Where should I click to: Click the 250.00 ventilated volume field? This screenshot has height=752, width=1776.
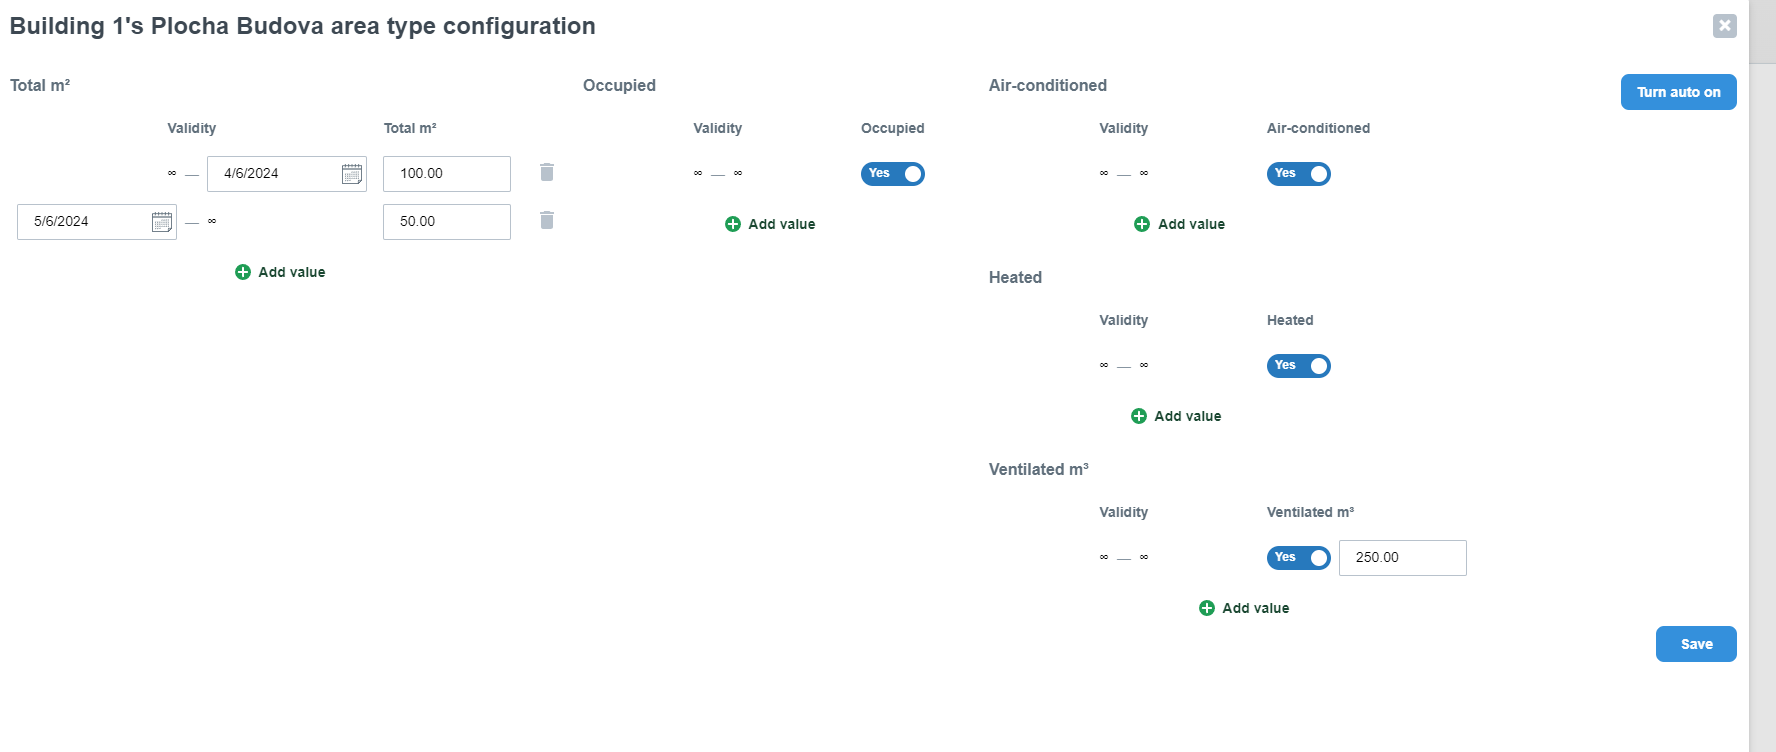click(1402, 558)
